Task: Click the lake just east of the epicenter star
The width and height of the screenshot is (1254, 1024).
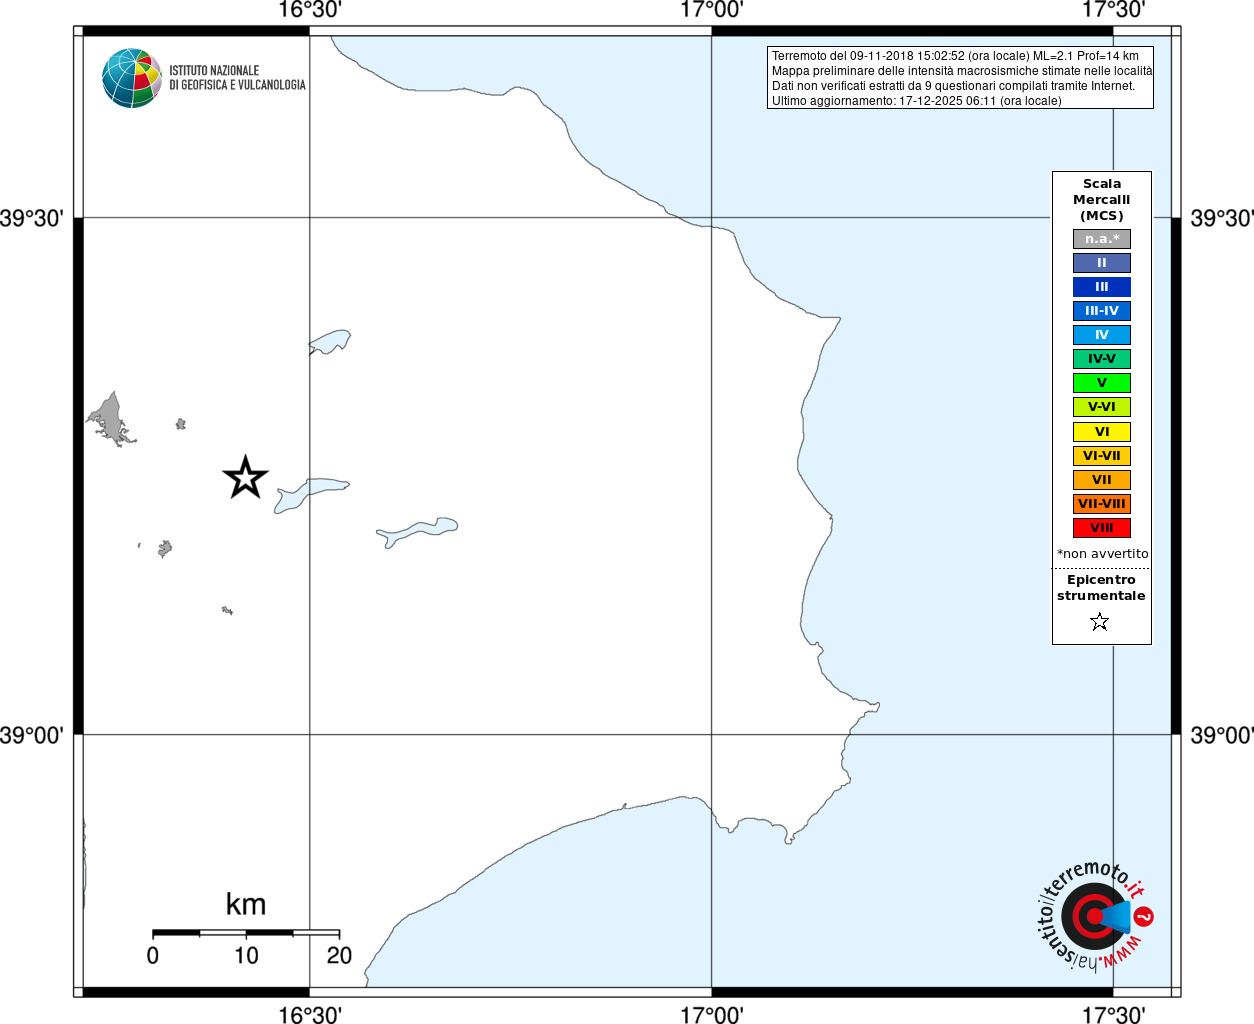Action: (310, 494)
